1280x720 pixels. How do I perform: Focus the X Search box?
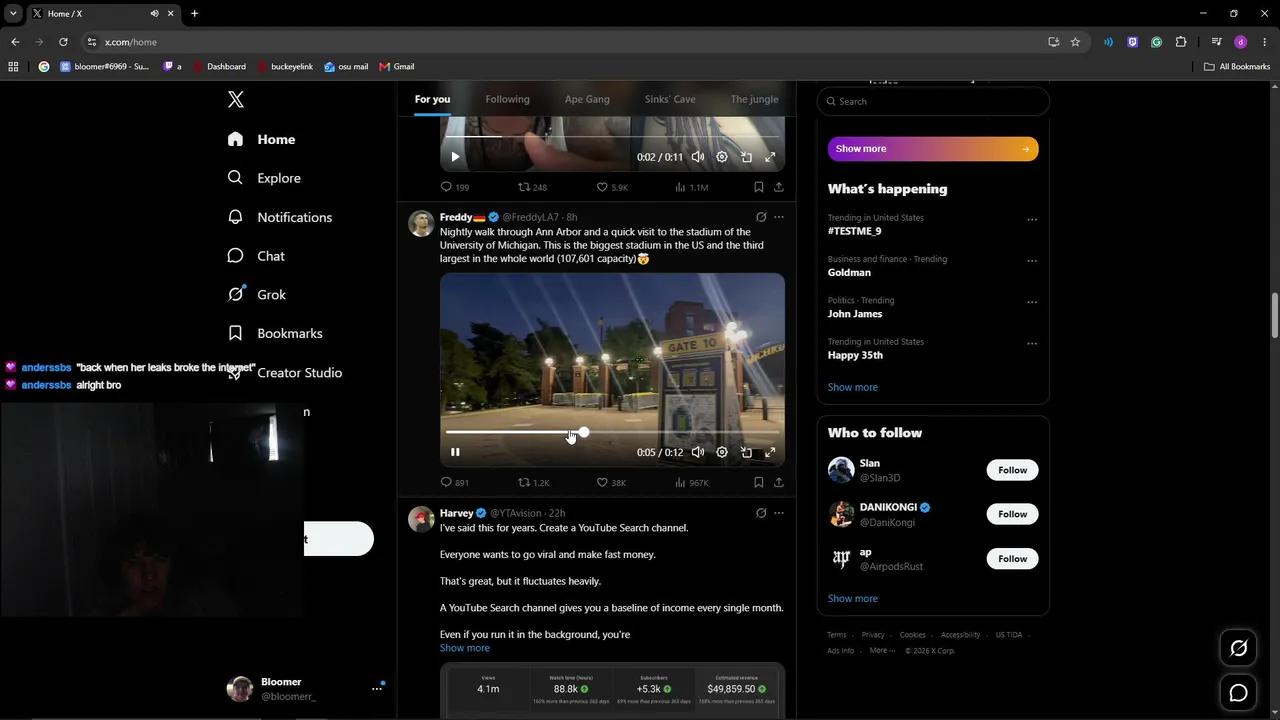tap(933, 101)
